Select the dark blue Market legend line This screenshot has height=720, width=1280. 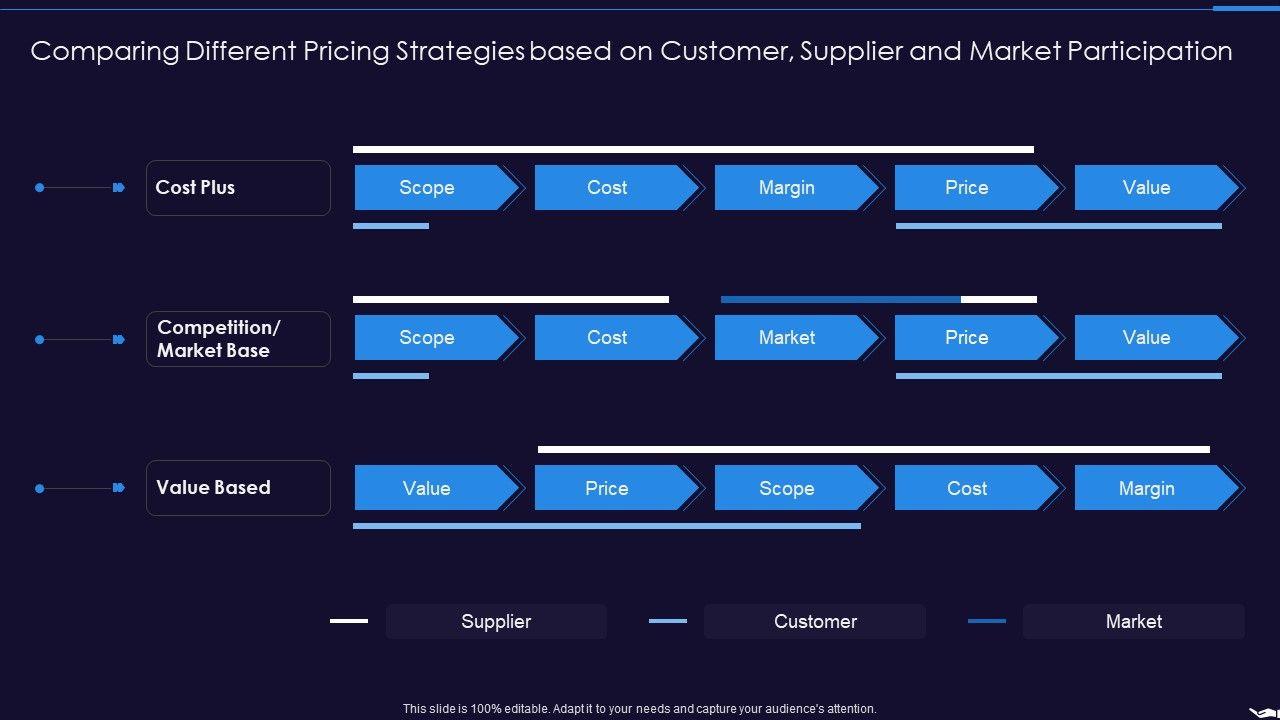click(986, 621)
